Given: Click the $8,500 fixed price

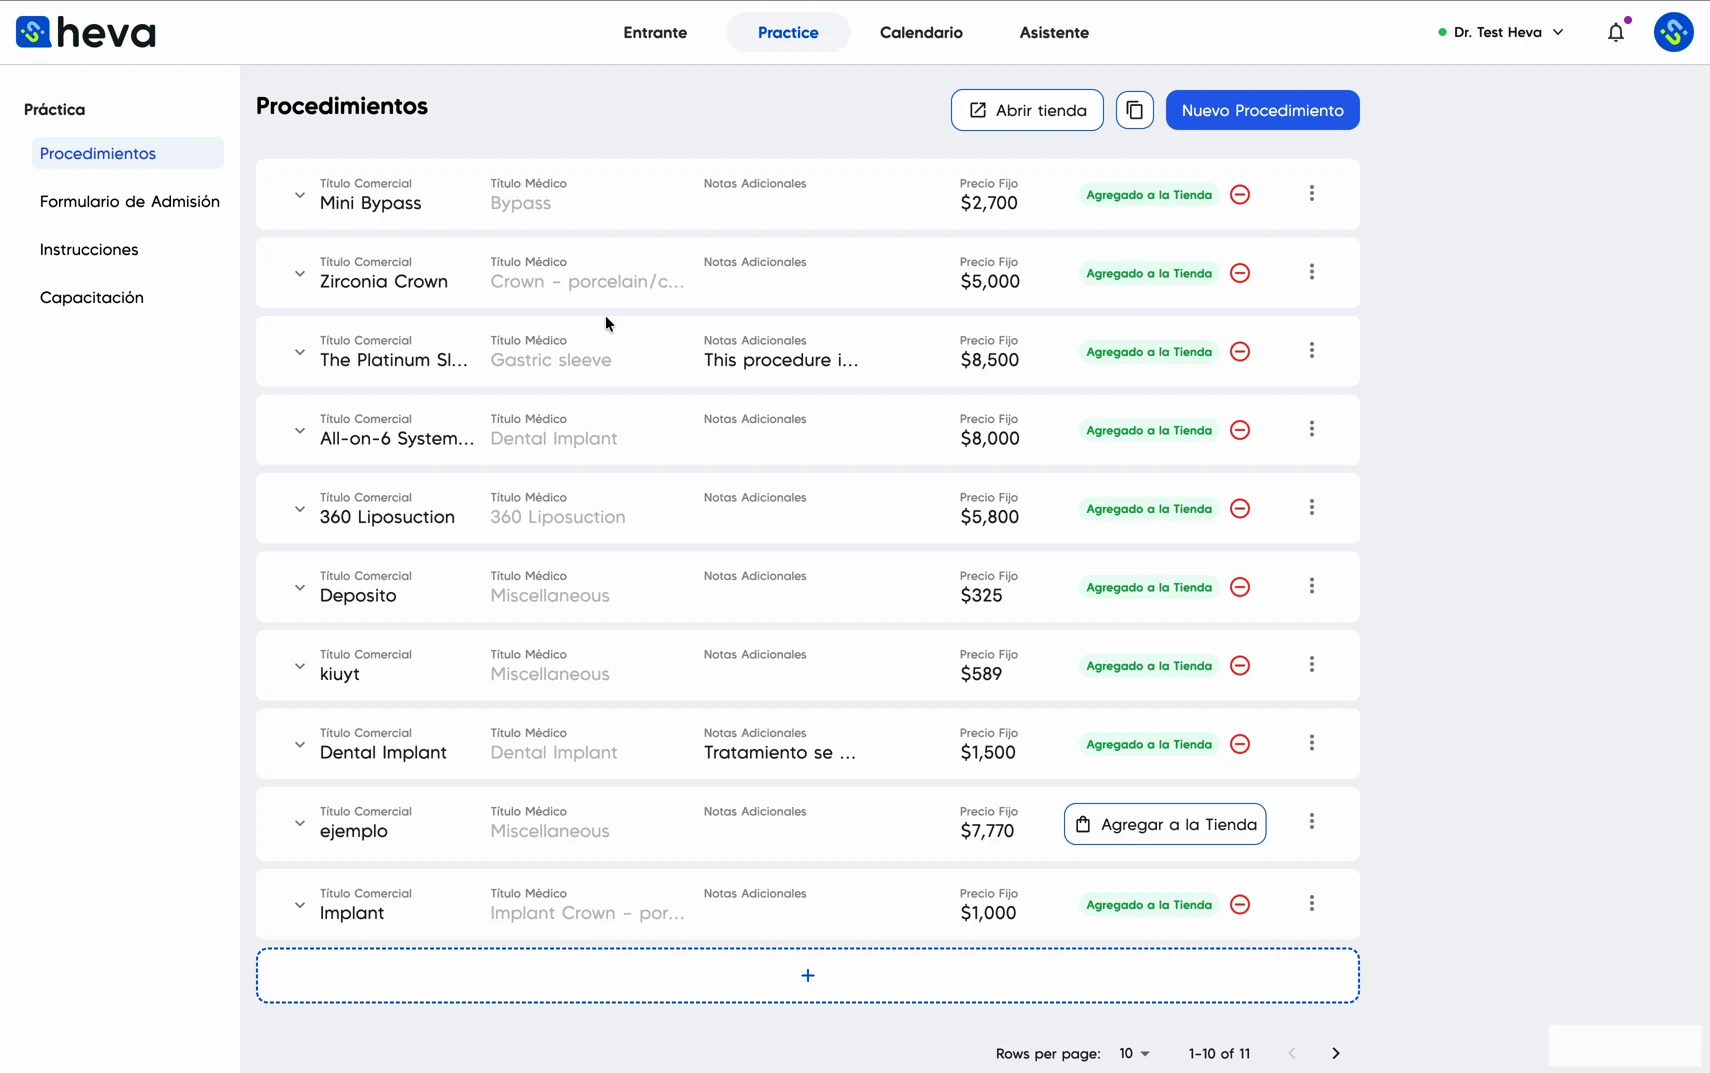Looking at the screenshot, I should [990, 360].
